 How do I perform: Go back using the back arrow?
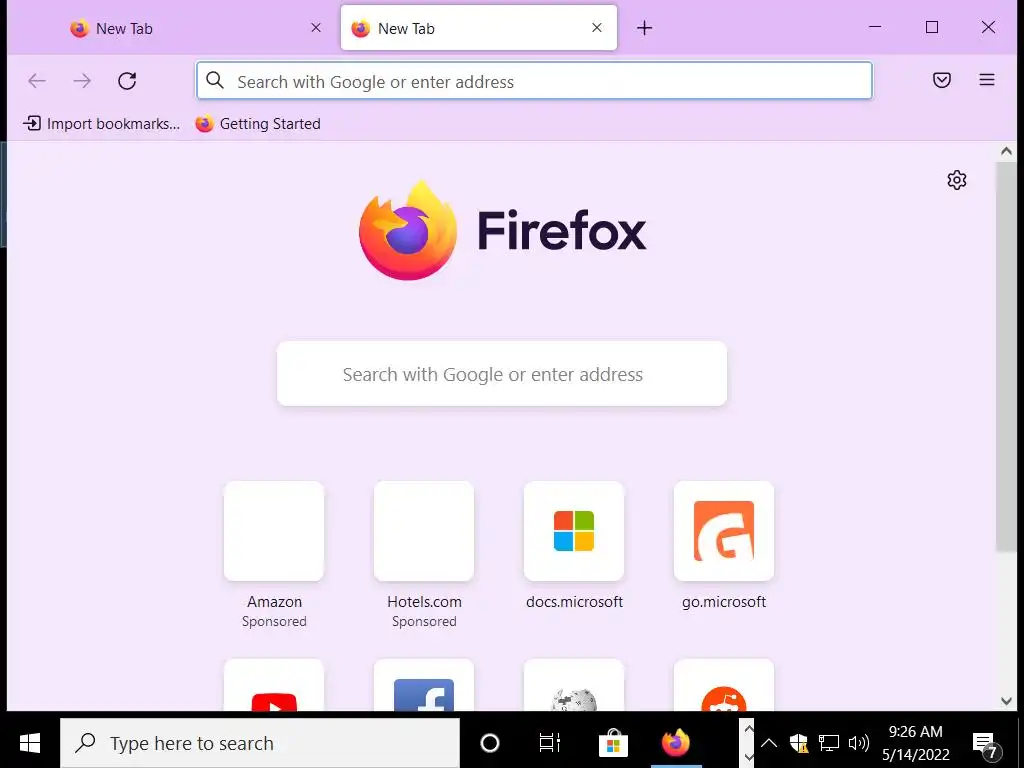click(x=37, y=81)
